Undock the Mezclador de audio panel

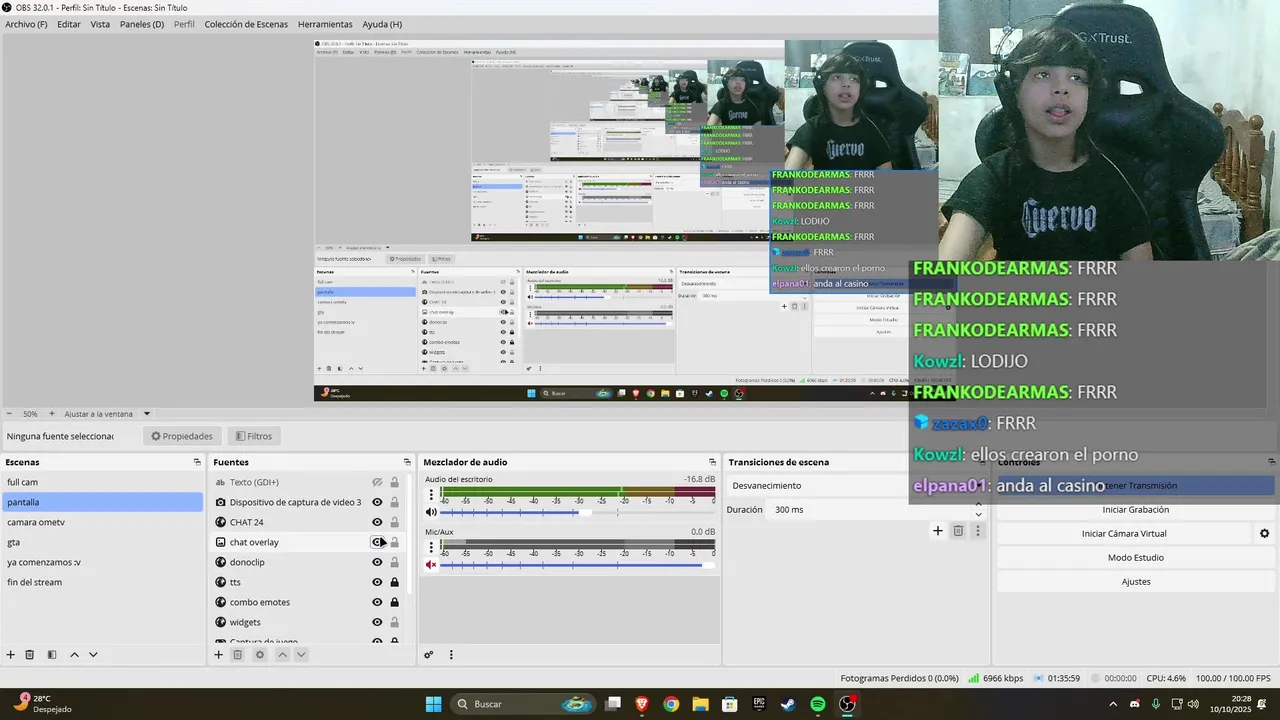(712, 462)
